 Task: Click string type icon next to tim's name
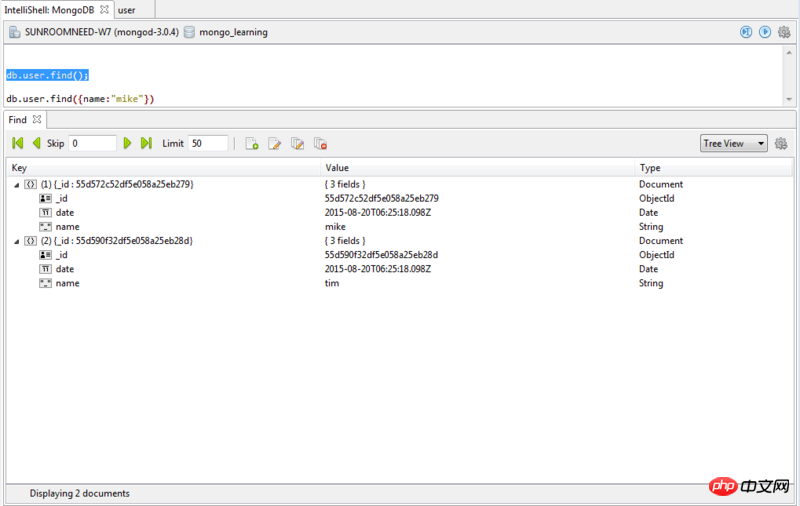coord(45,283)
